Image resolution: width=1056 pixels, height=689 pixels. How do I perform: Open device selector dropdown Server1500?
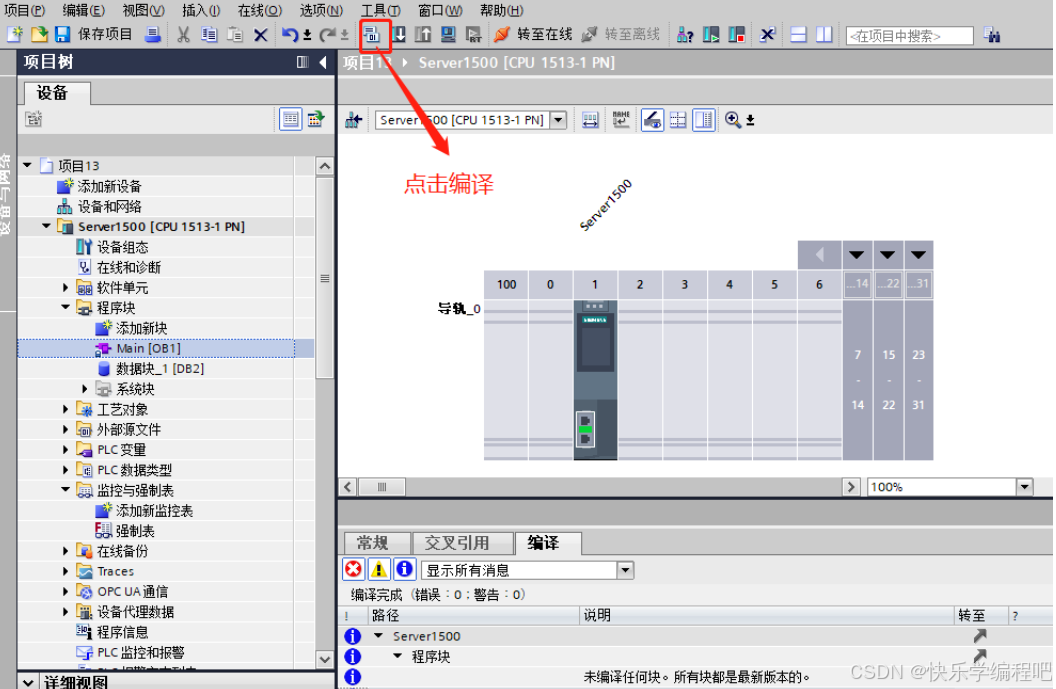coord(559,120)
